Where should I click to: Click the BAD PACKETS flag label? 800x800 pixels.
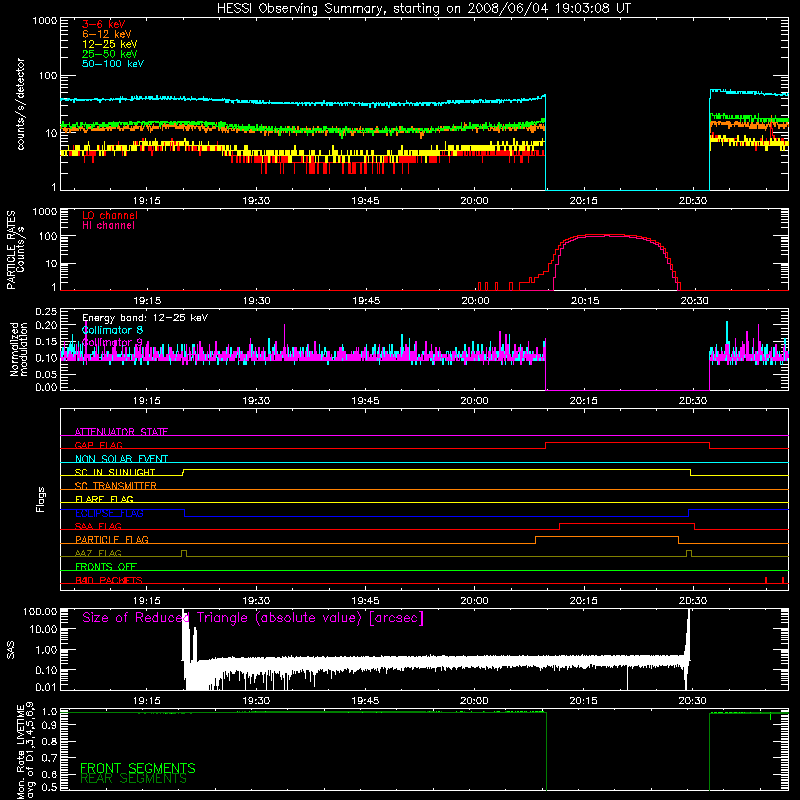[109, 580]
